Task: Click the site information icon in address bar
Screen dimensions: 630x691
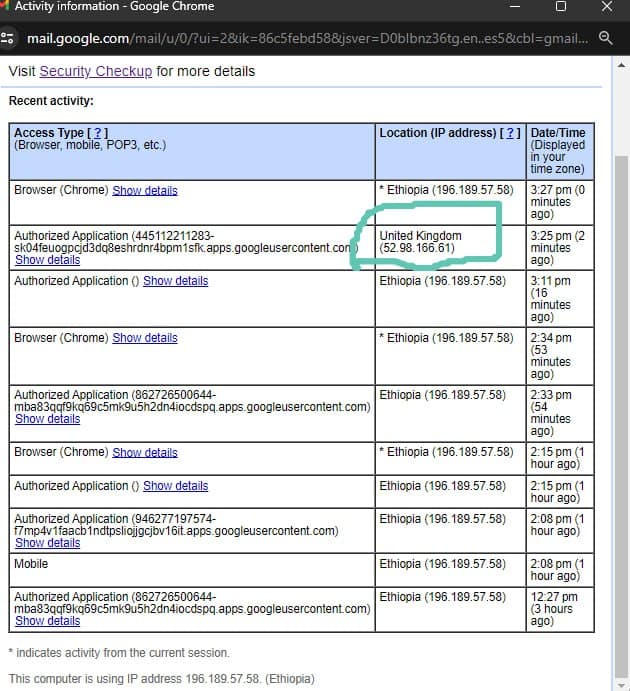Action: (7, 38)
